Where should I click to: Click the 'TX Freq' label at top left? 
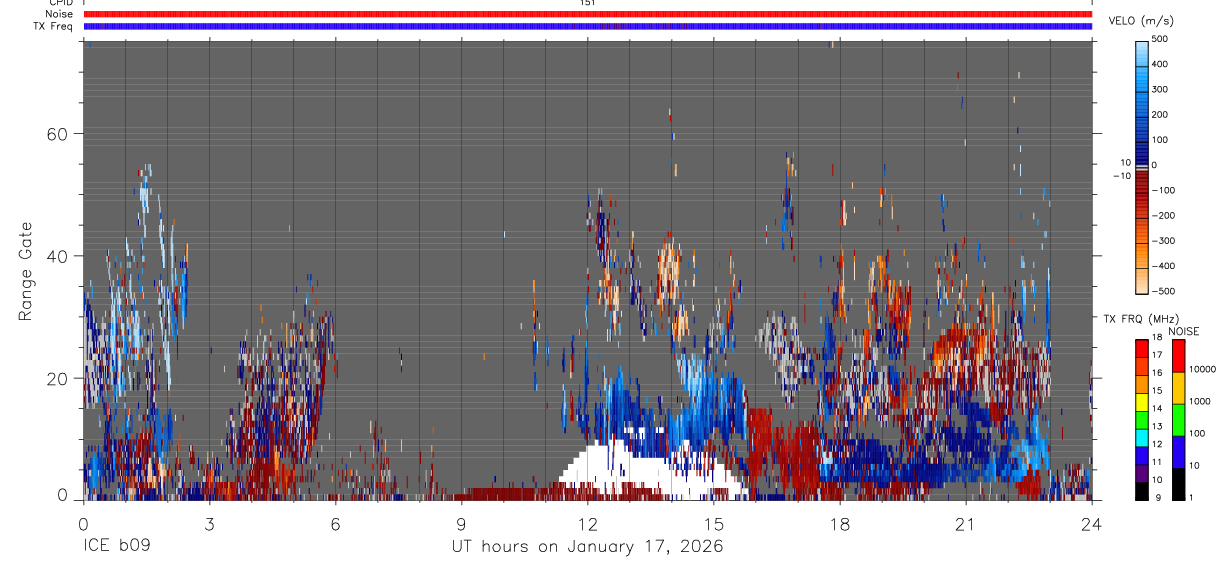53,26
